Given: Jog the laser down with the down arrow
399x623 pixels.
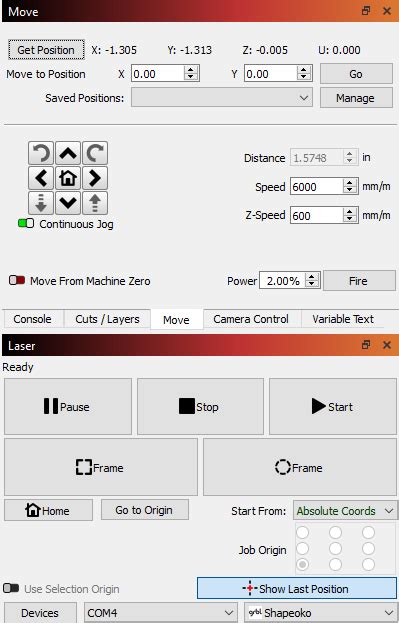Looking at the screenshot, I should [68, 203].
